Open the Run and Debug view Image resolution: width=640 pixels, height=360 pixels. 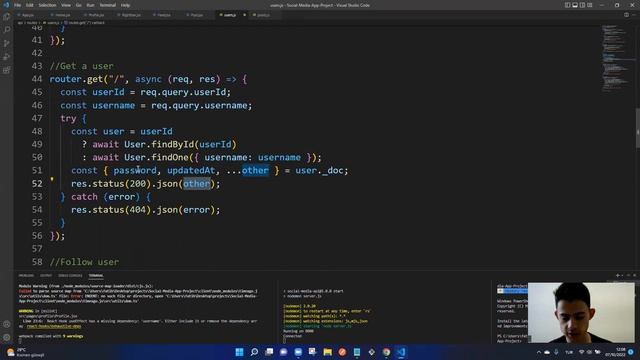coord(7,57)
